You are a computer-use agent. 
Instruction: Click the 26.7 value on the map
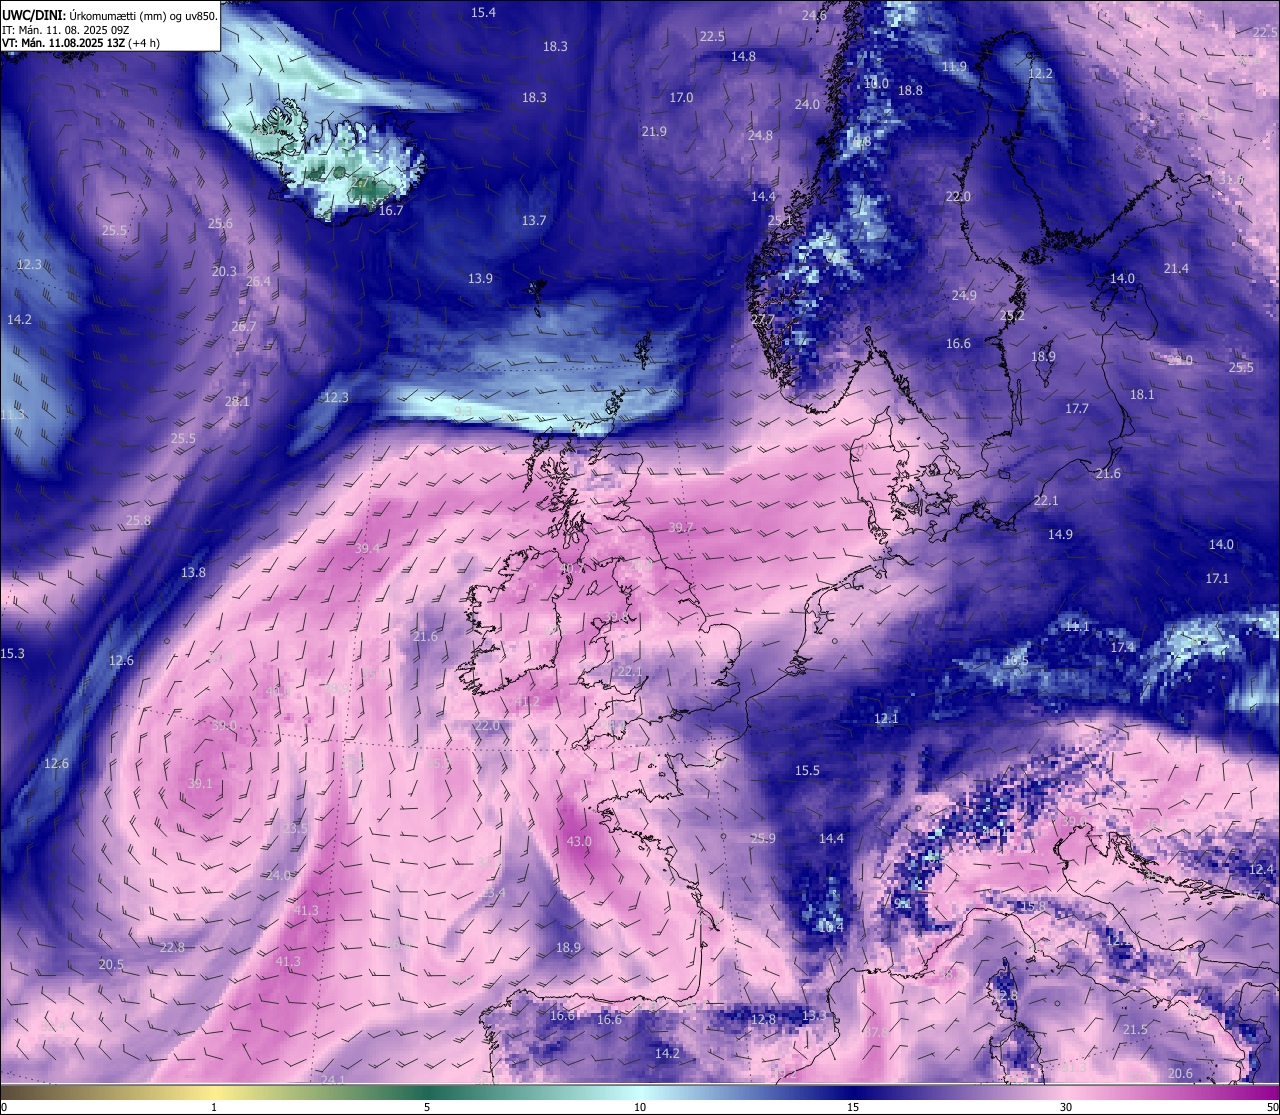[243, 326]
